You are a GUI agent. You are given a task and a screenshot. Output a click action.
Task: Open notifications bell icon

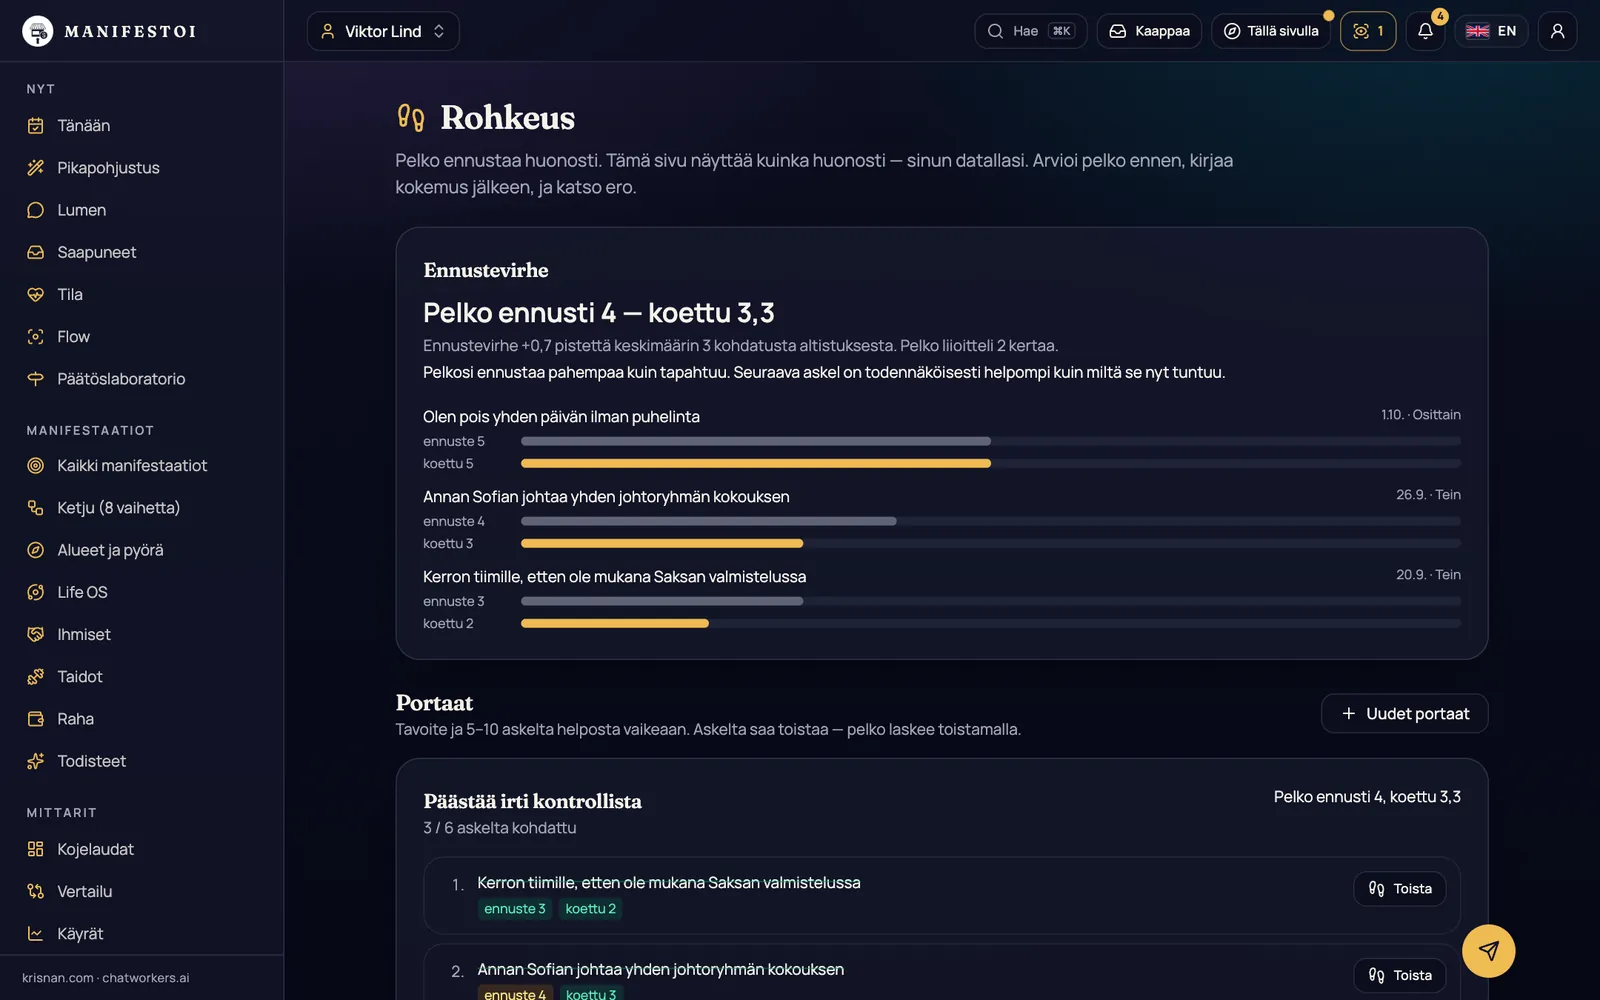(x=1425, y=31)
